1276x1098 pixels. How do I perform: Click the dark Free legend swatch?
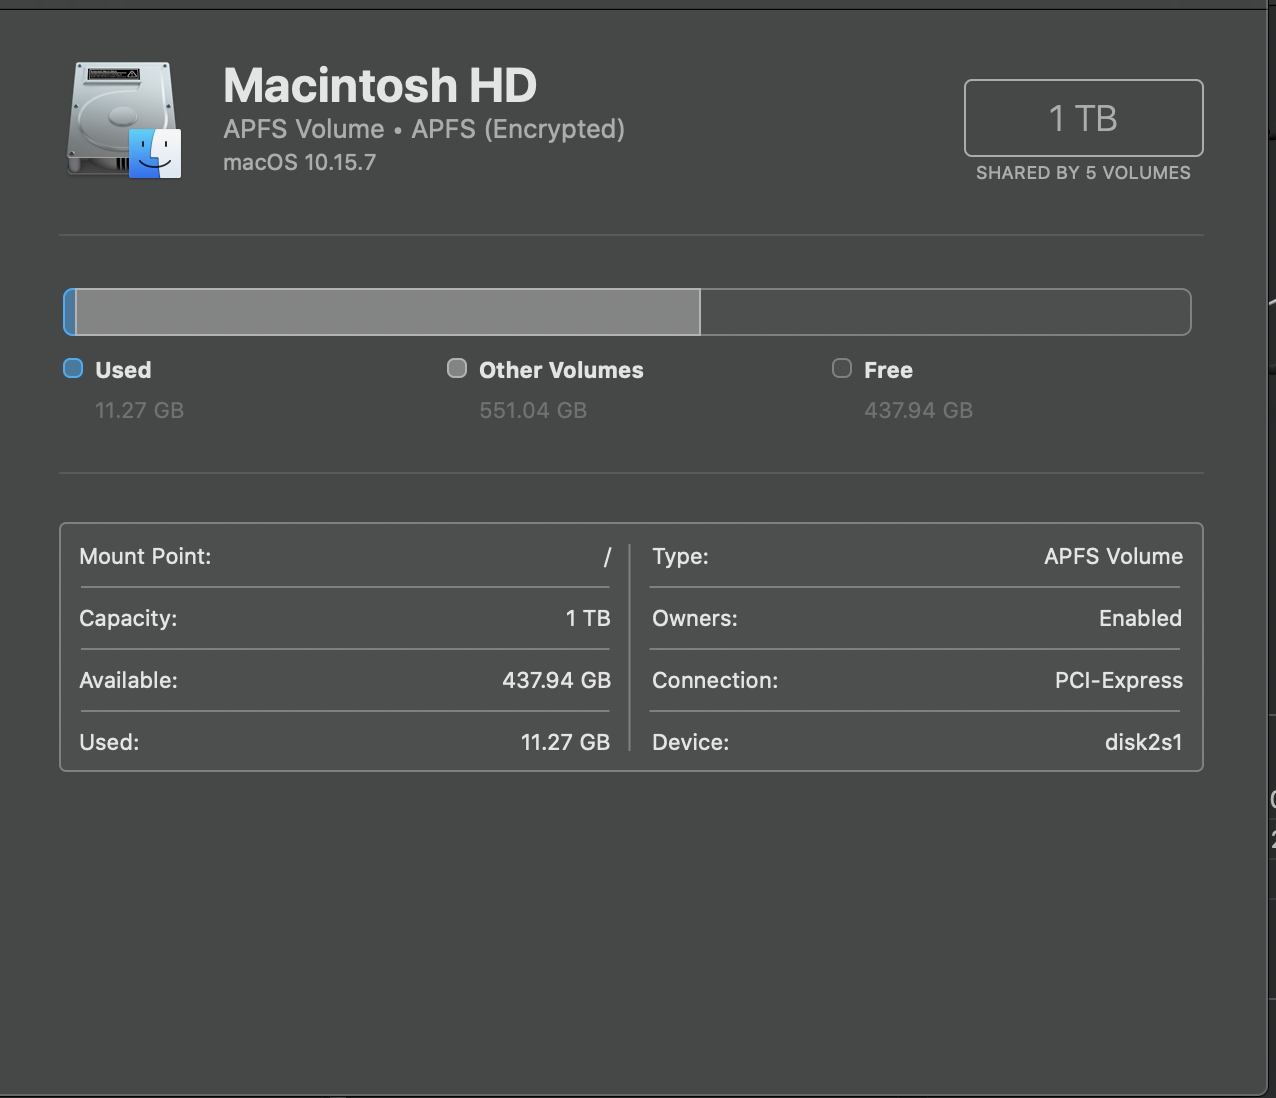[842, 368]
